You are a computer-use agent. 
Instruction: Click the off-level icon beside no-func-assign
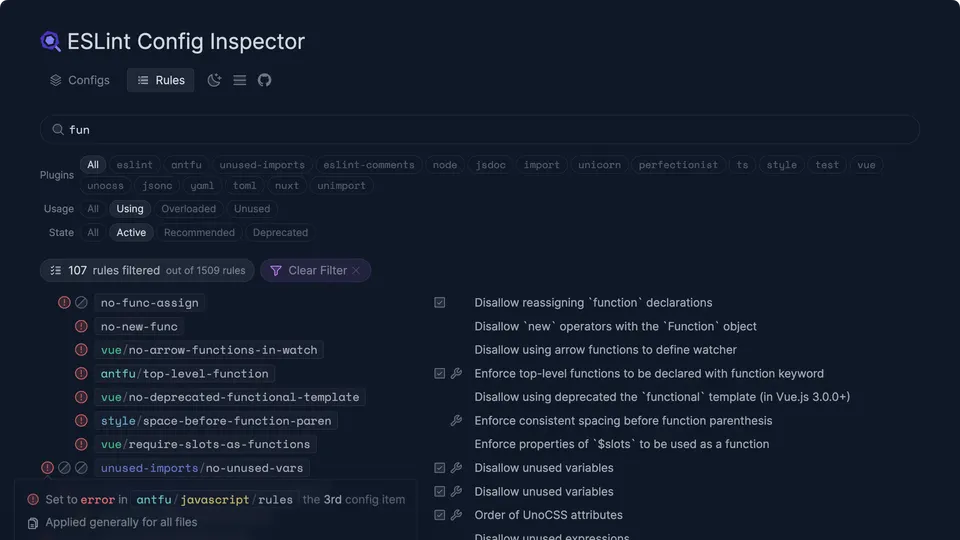(81, 302)
